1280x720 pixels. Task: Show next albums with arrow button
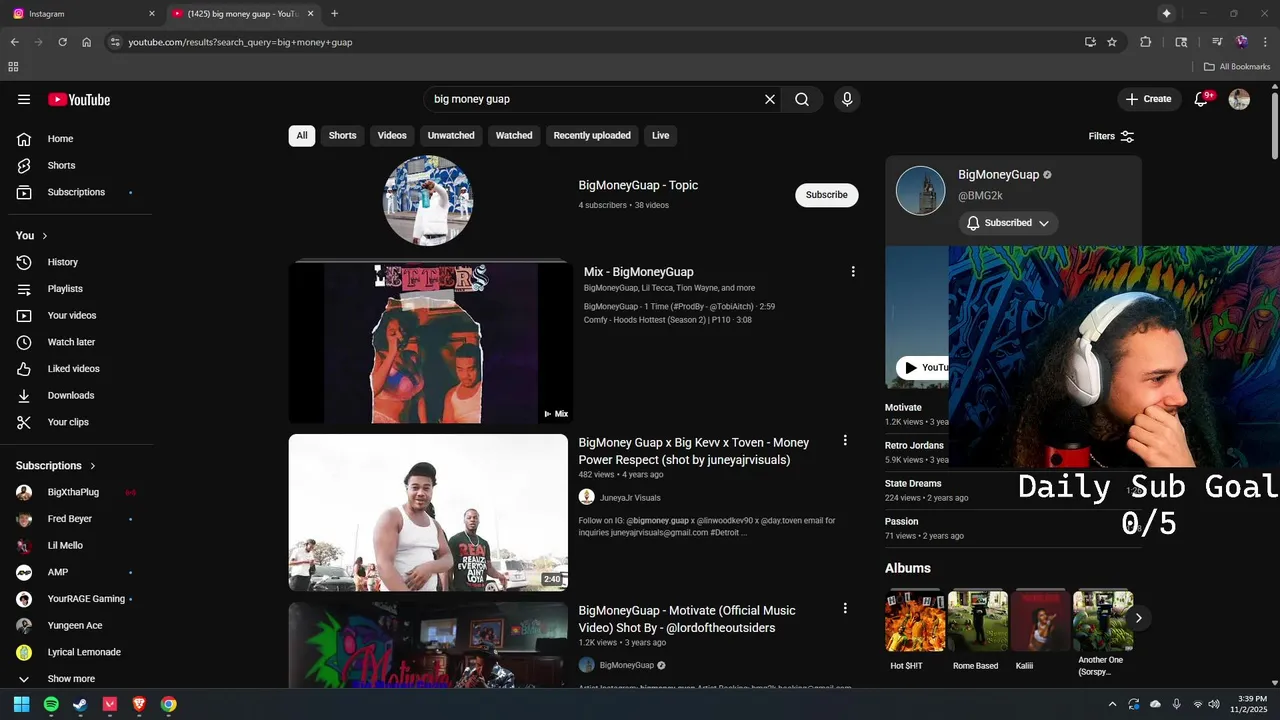1138,618
